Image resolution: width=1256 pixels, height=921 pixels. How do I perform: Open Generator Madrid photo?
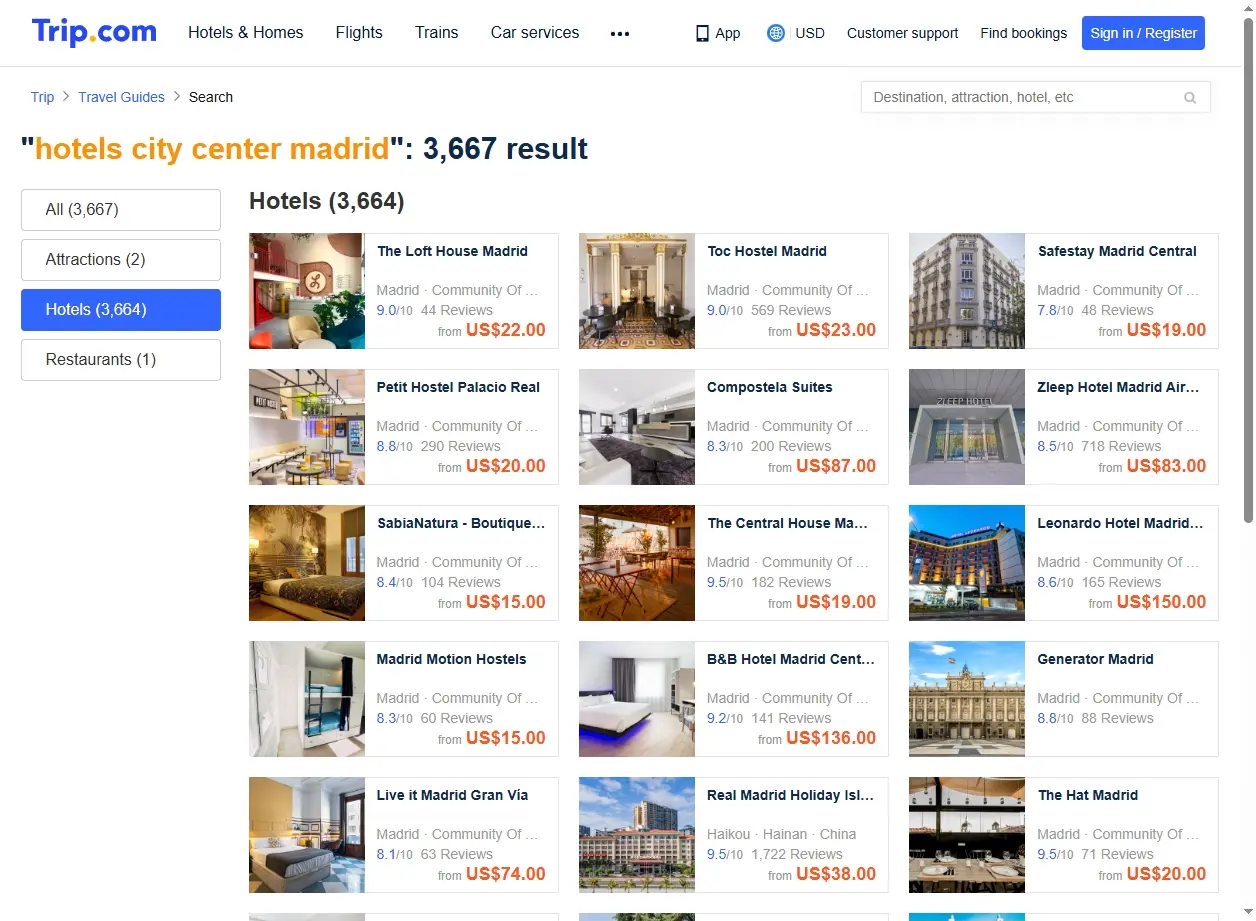[x=967, y=699]
